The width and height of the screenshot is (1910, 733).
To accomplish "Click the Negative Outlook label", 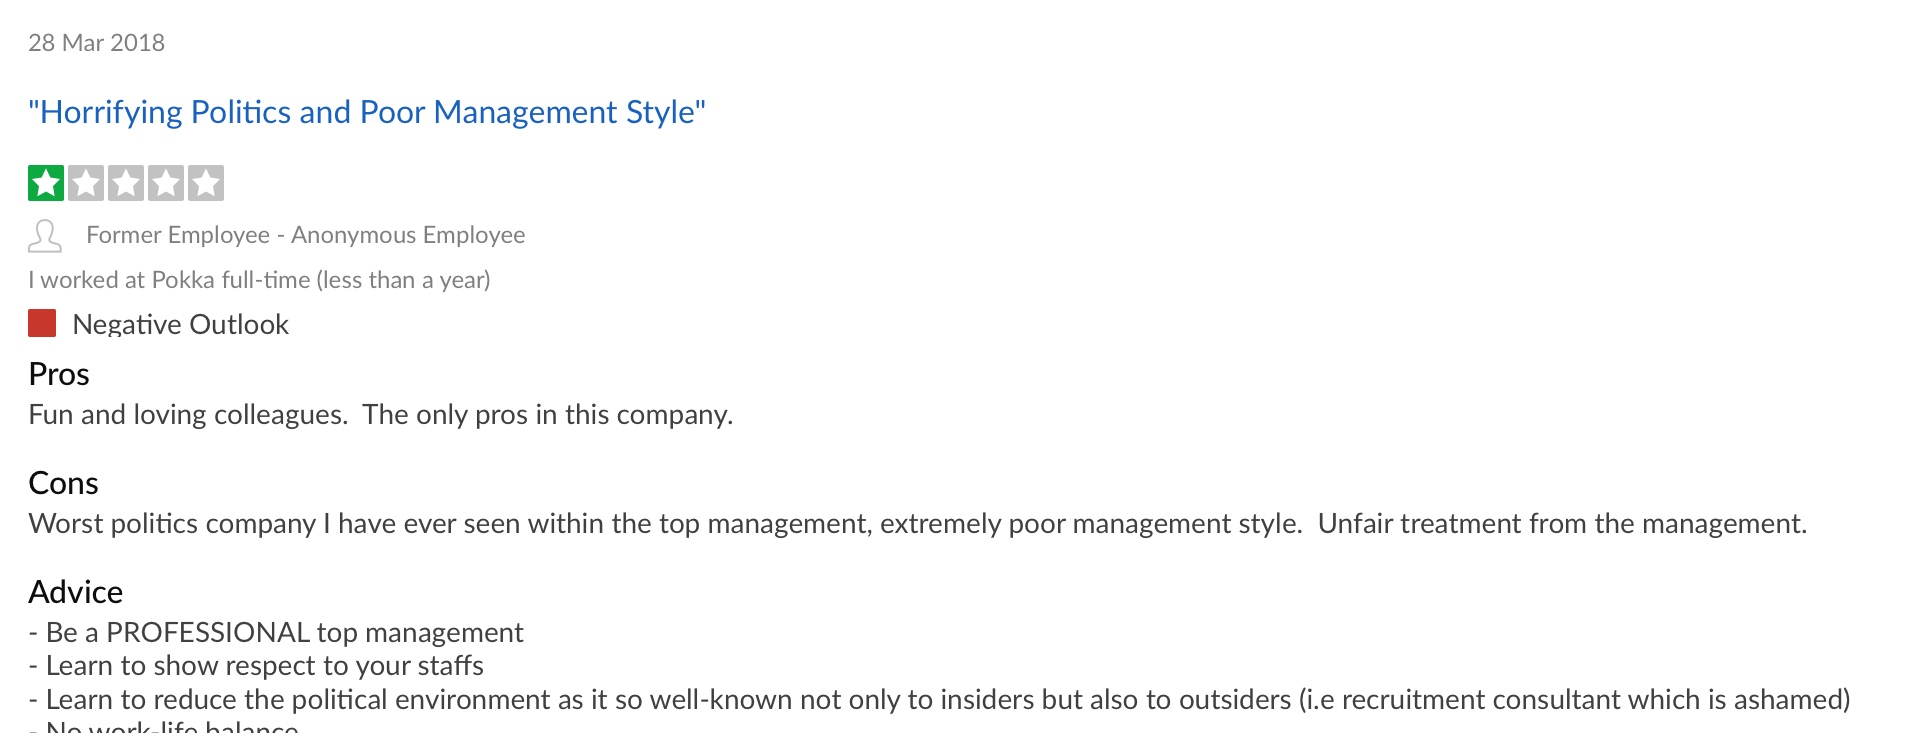I will tap(181, 324).
